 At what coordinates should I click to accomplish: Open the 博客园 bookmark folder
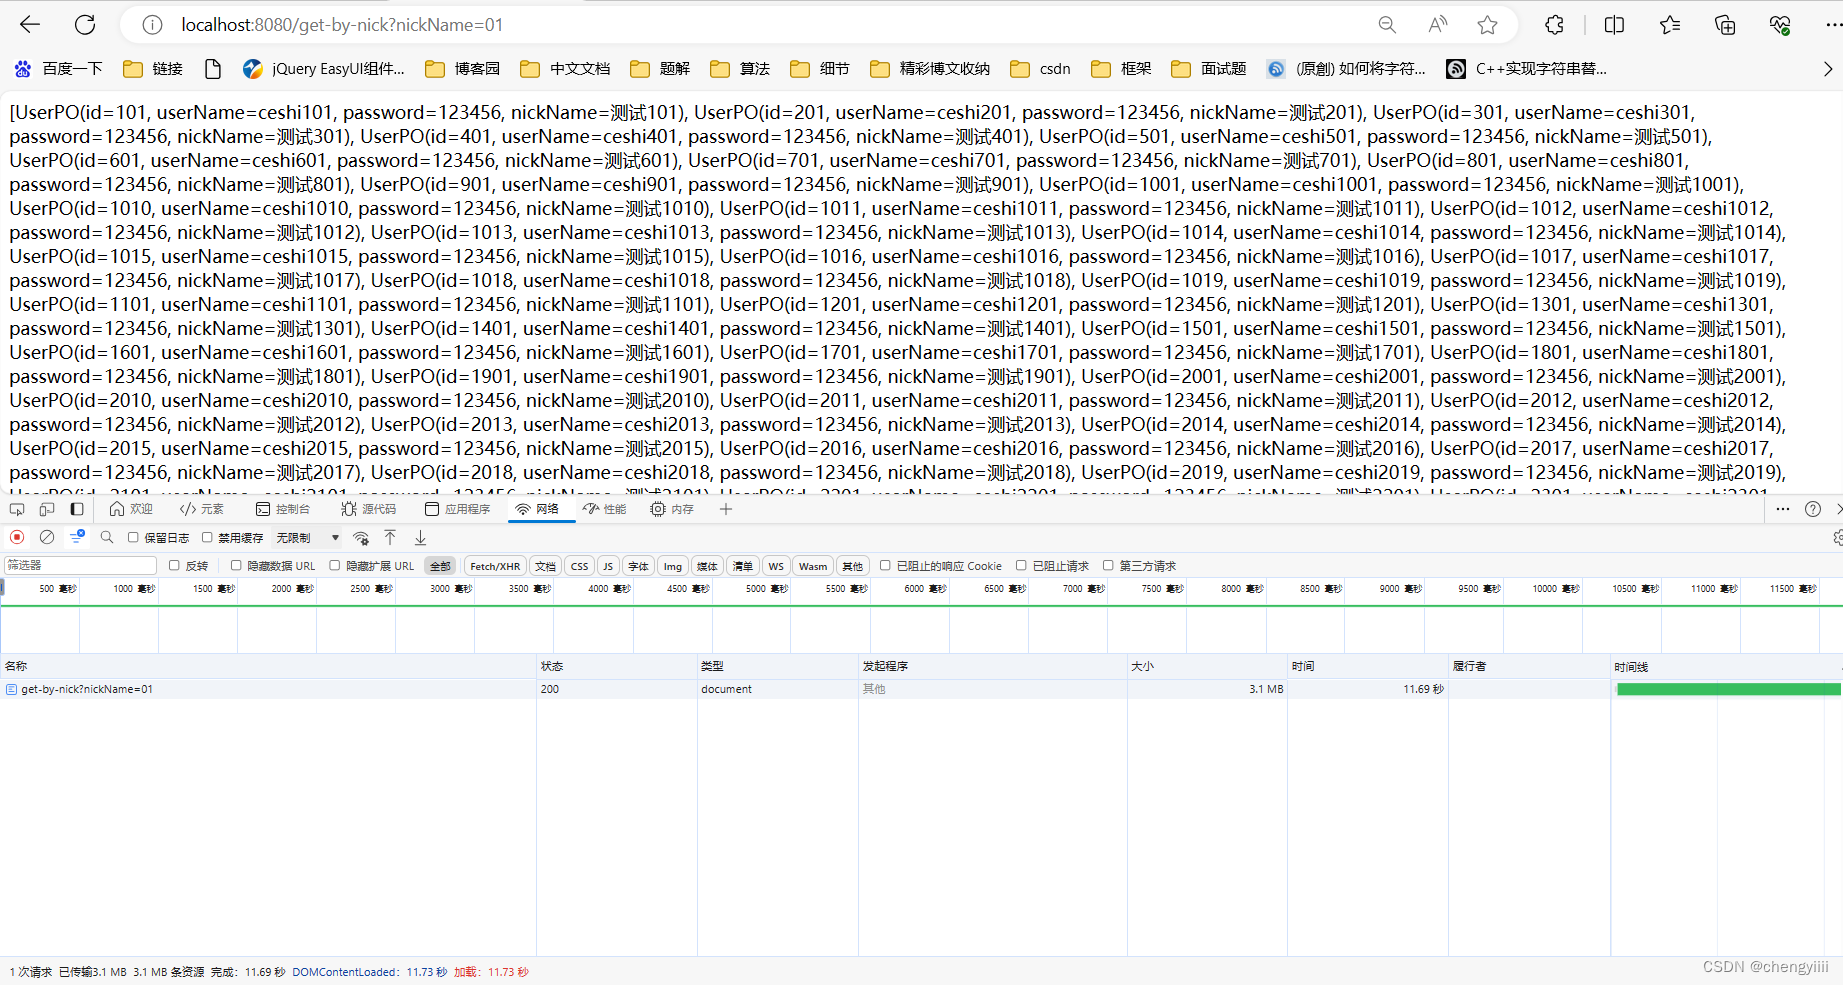click(x=462, y=69)
